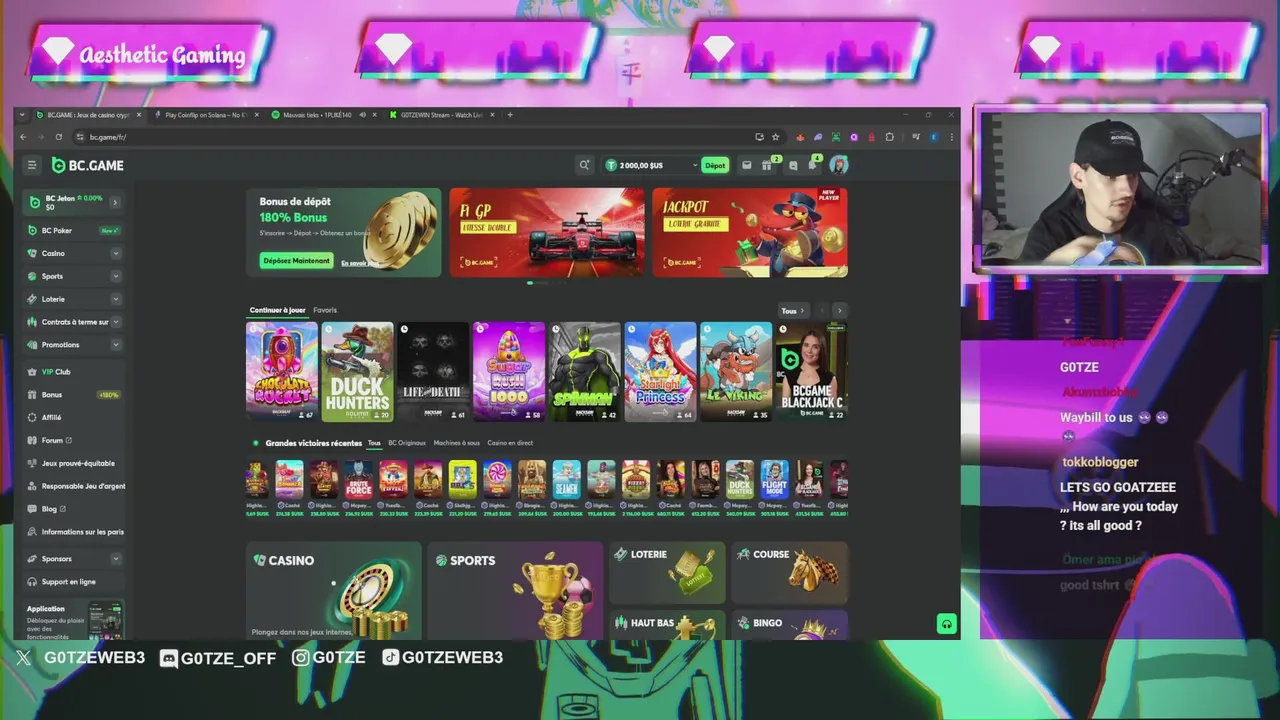Open Responsable Jeu d'argent in the sidebar
The image size is (1280, 720).
pos(74,486)
